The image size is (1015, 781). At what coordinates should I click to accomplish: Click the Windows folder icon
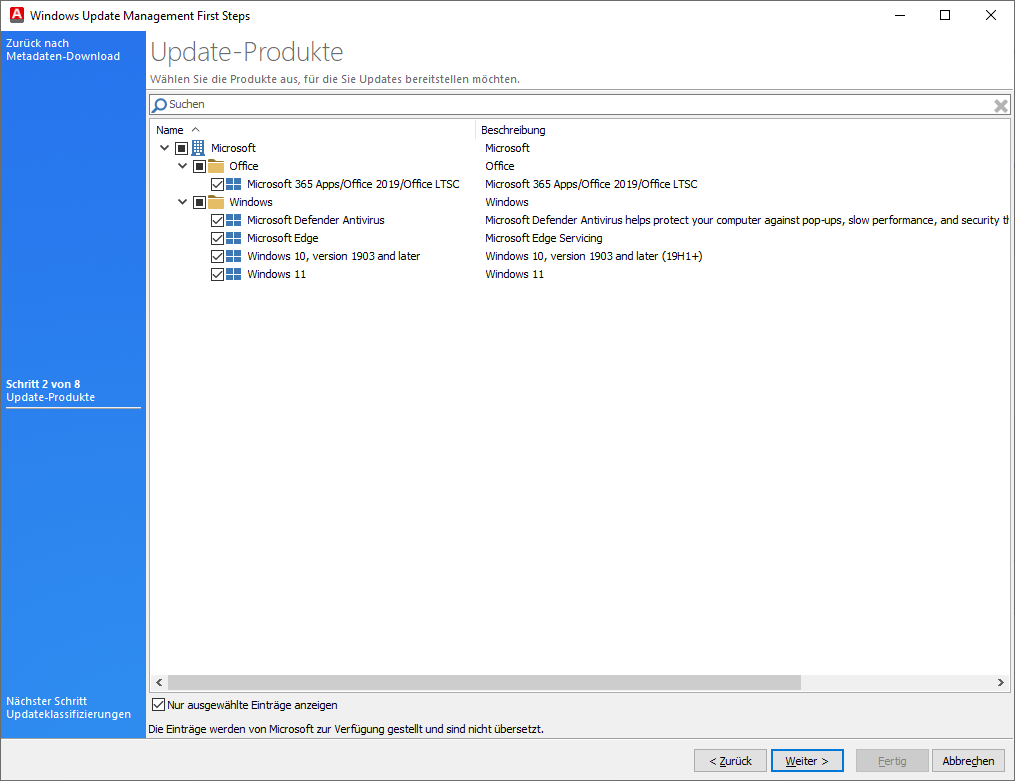click(217, 201)
